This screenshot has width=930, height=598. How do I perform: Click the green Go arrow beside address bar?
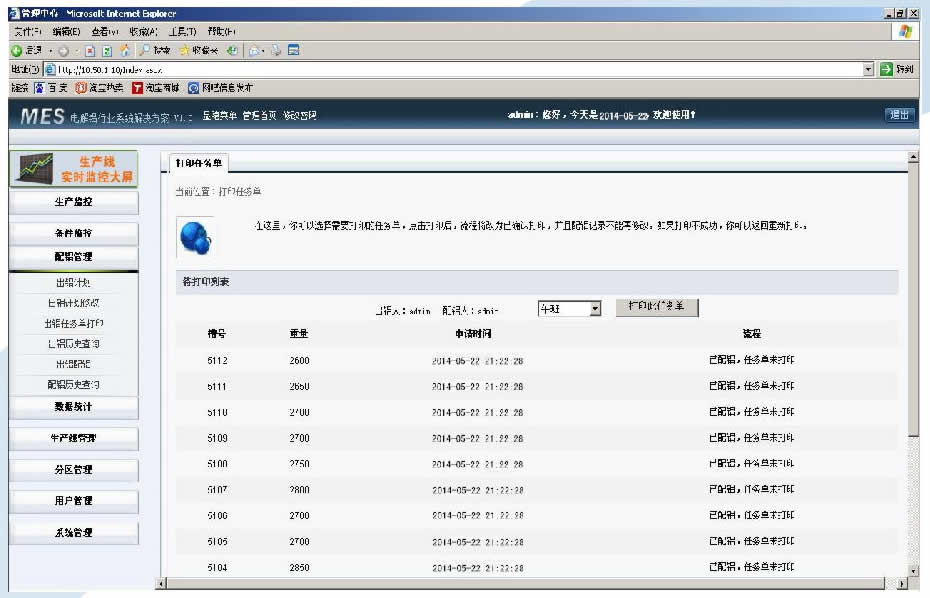click(x=886, y=69)
